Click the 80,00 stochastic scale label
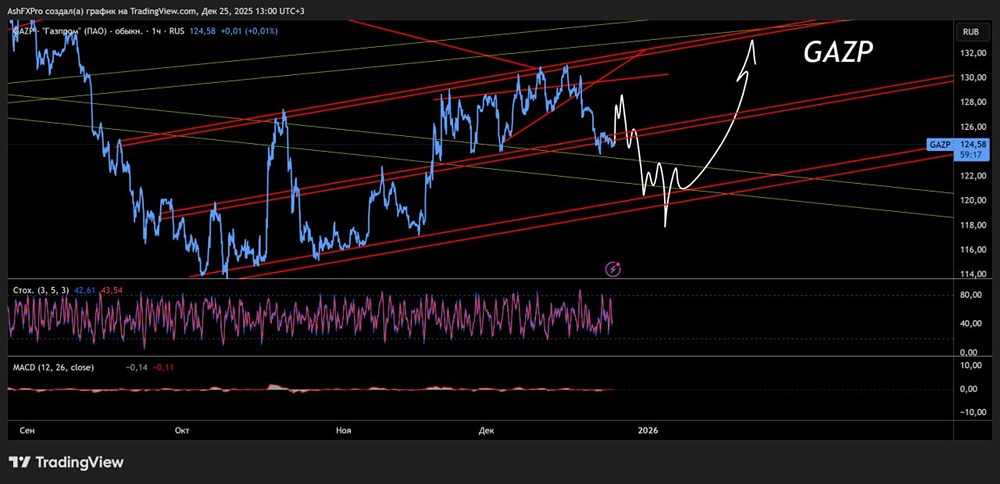This screenshot has width=1000, height=484. [972, 295]
